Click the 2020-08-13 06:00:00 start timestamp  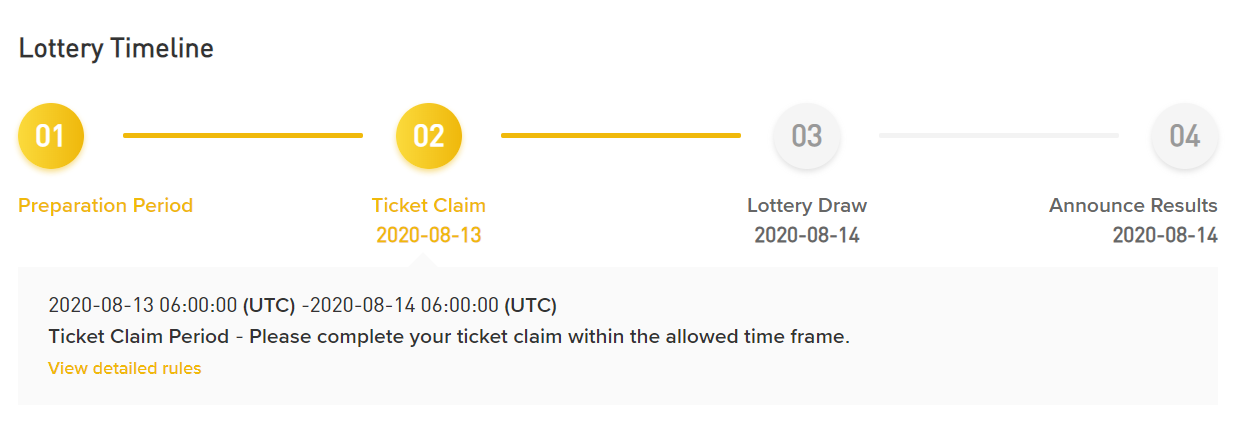pyautogui.click(x=142, y=305)
